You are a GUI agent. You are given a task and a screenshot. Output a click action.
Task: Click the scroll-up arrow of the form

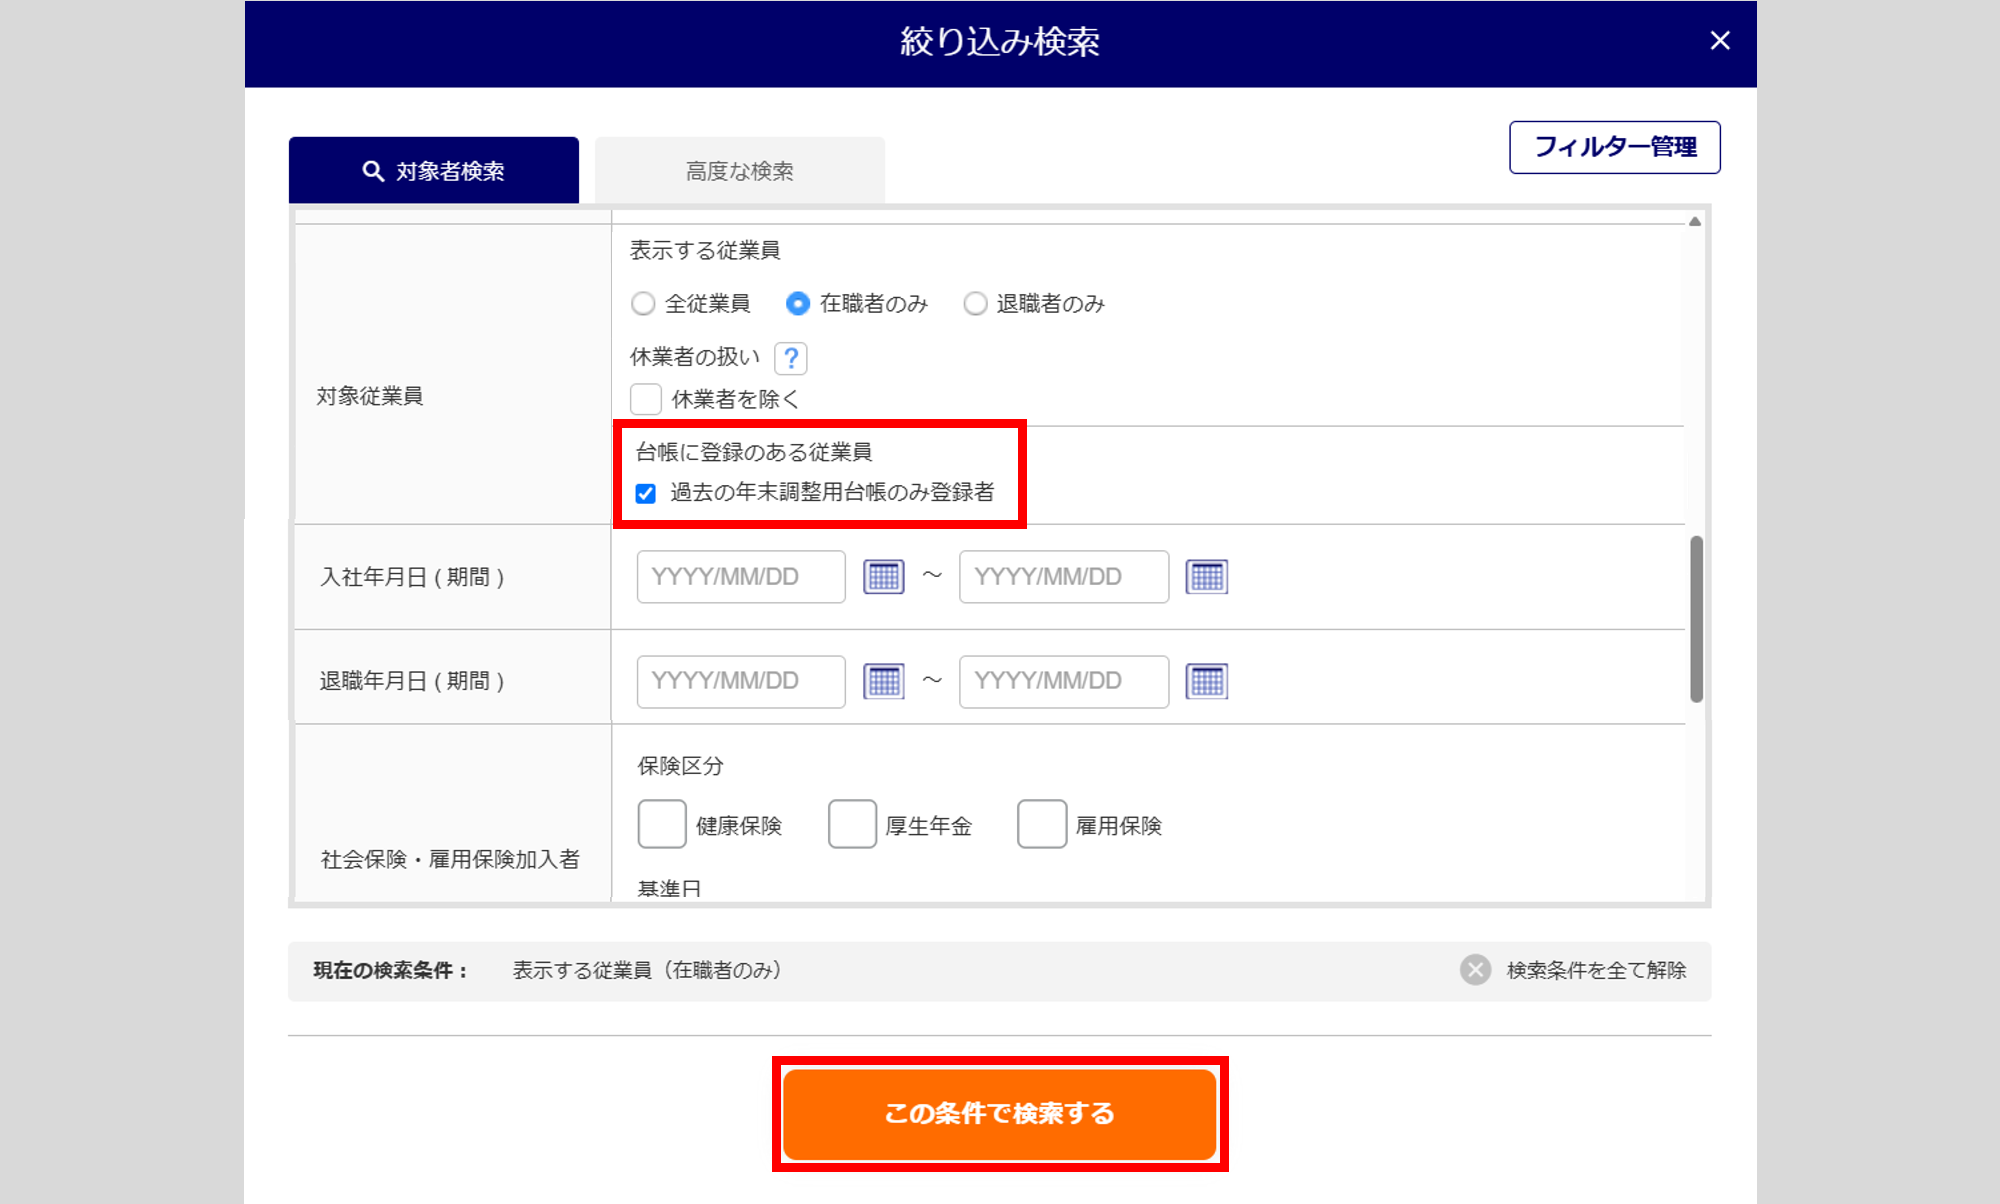point(1695,222)
